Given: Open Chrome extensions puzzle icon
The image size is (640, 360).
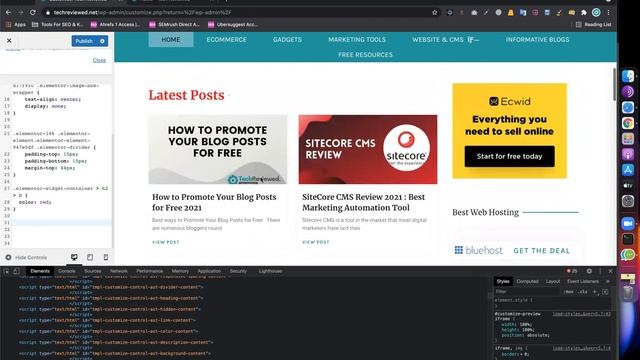Looking at the screenshot, I should 584,13.
